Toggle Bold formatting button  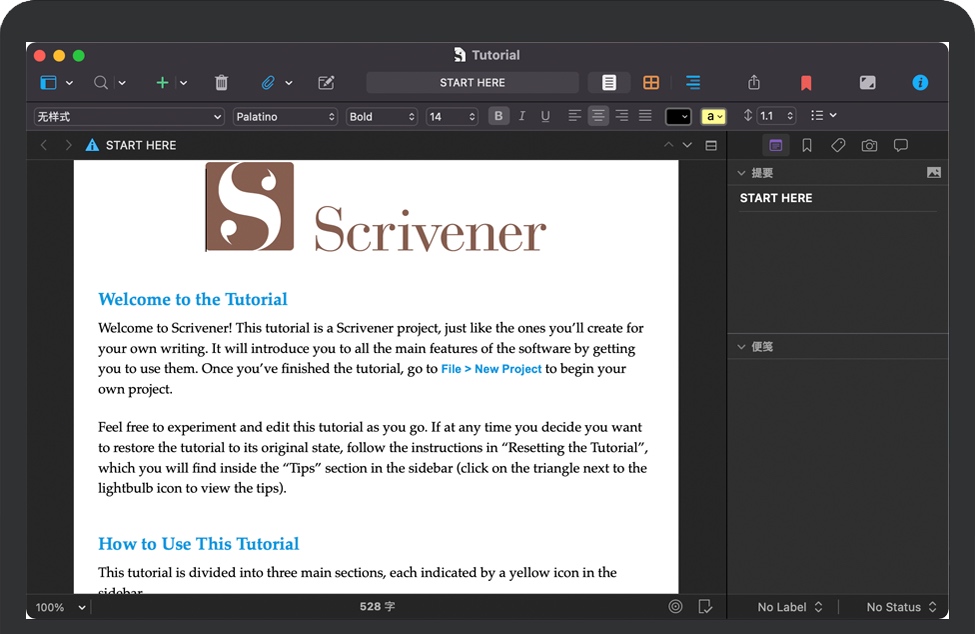click(498, 117)
